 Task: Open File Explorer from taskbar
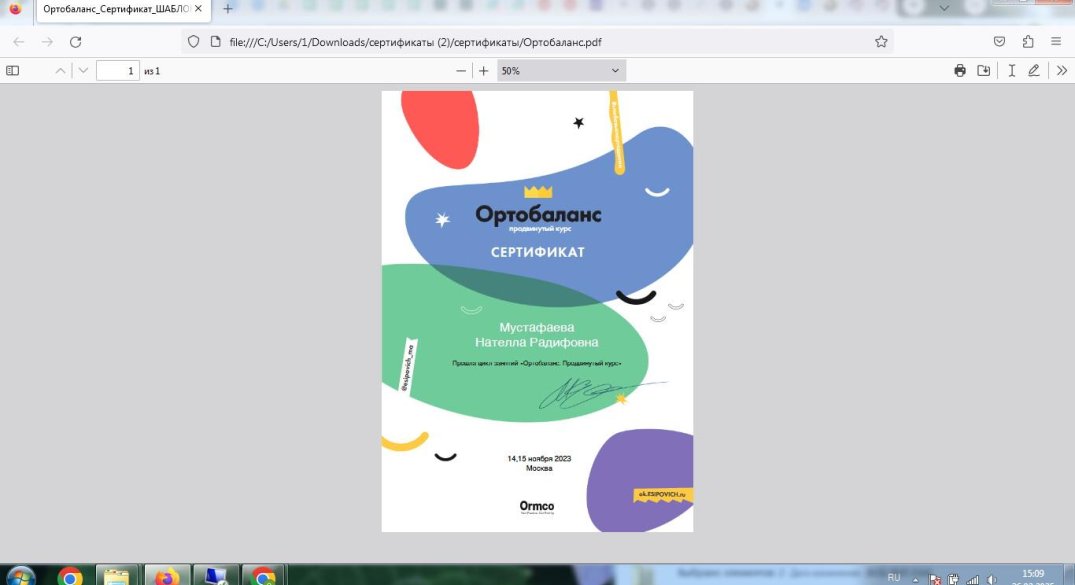[x=117, y=577]
